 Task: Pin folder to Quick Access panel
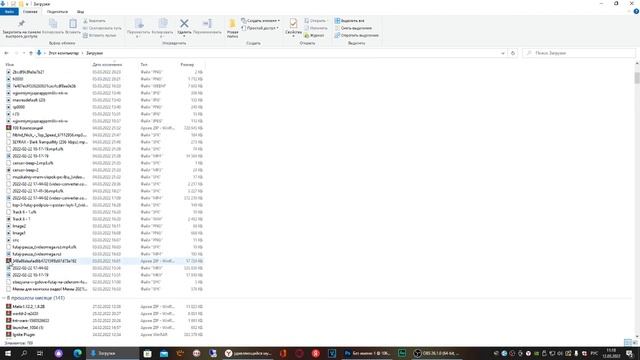(21, 29)
